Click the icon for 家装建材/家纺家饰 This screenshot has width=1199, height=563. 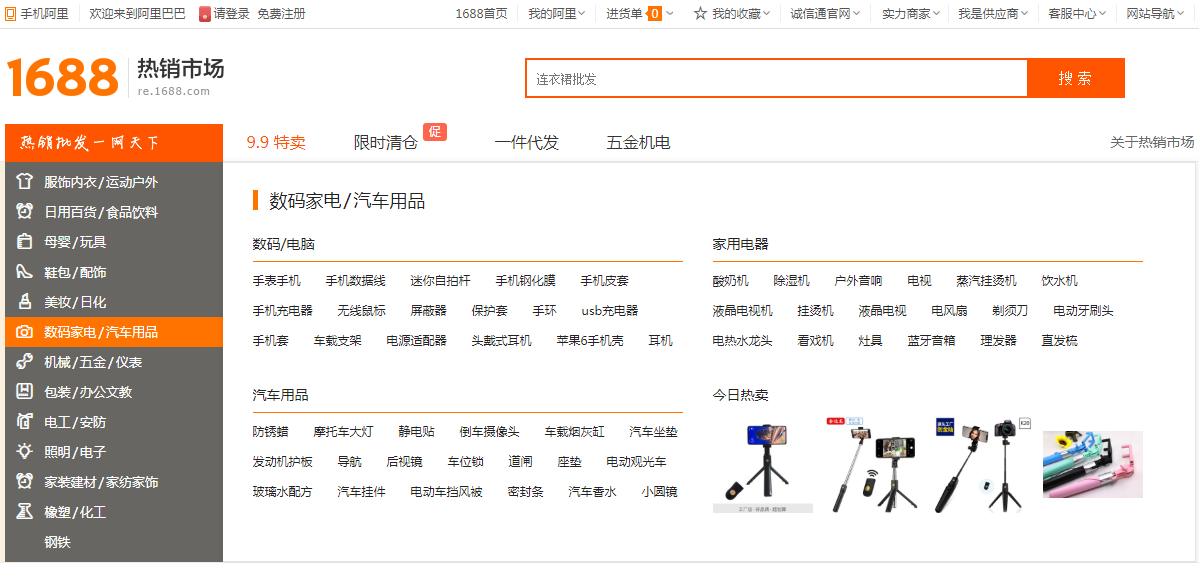pos(24,482)
